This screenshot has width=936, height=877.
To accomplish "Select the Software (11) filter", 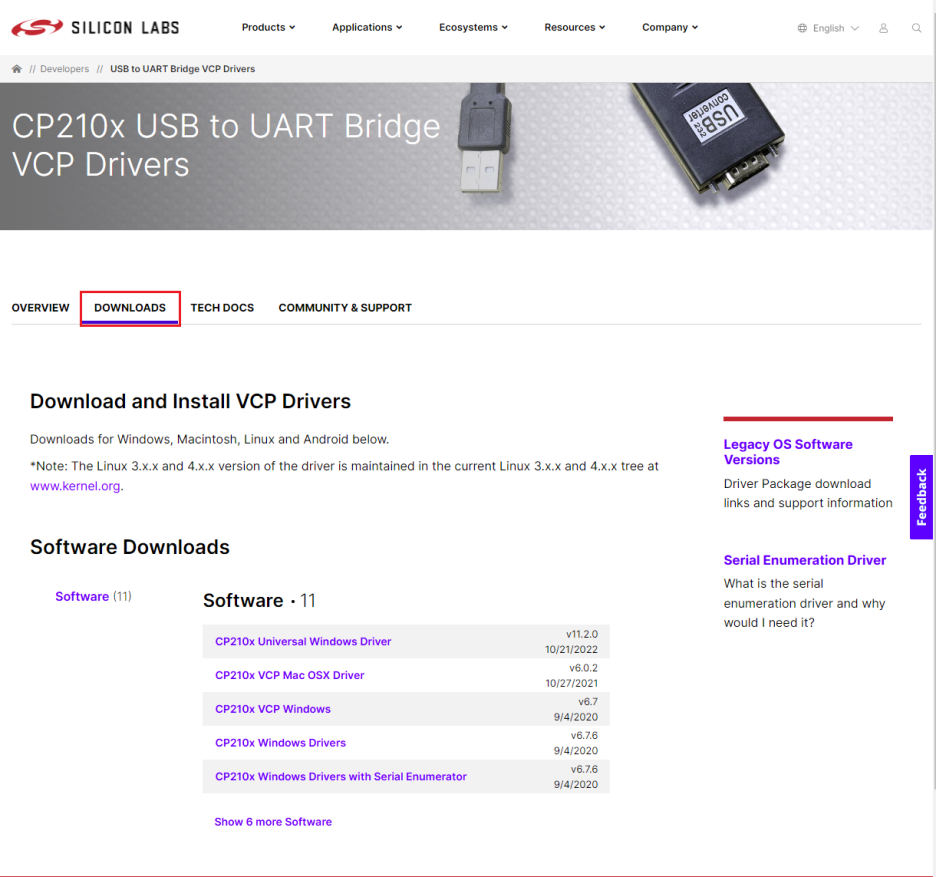I will pyautogui.click(x=93, y=596).
